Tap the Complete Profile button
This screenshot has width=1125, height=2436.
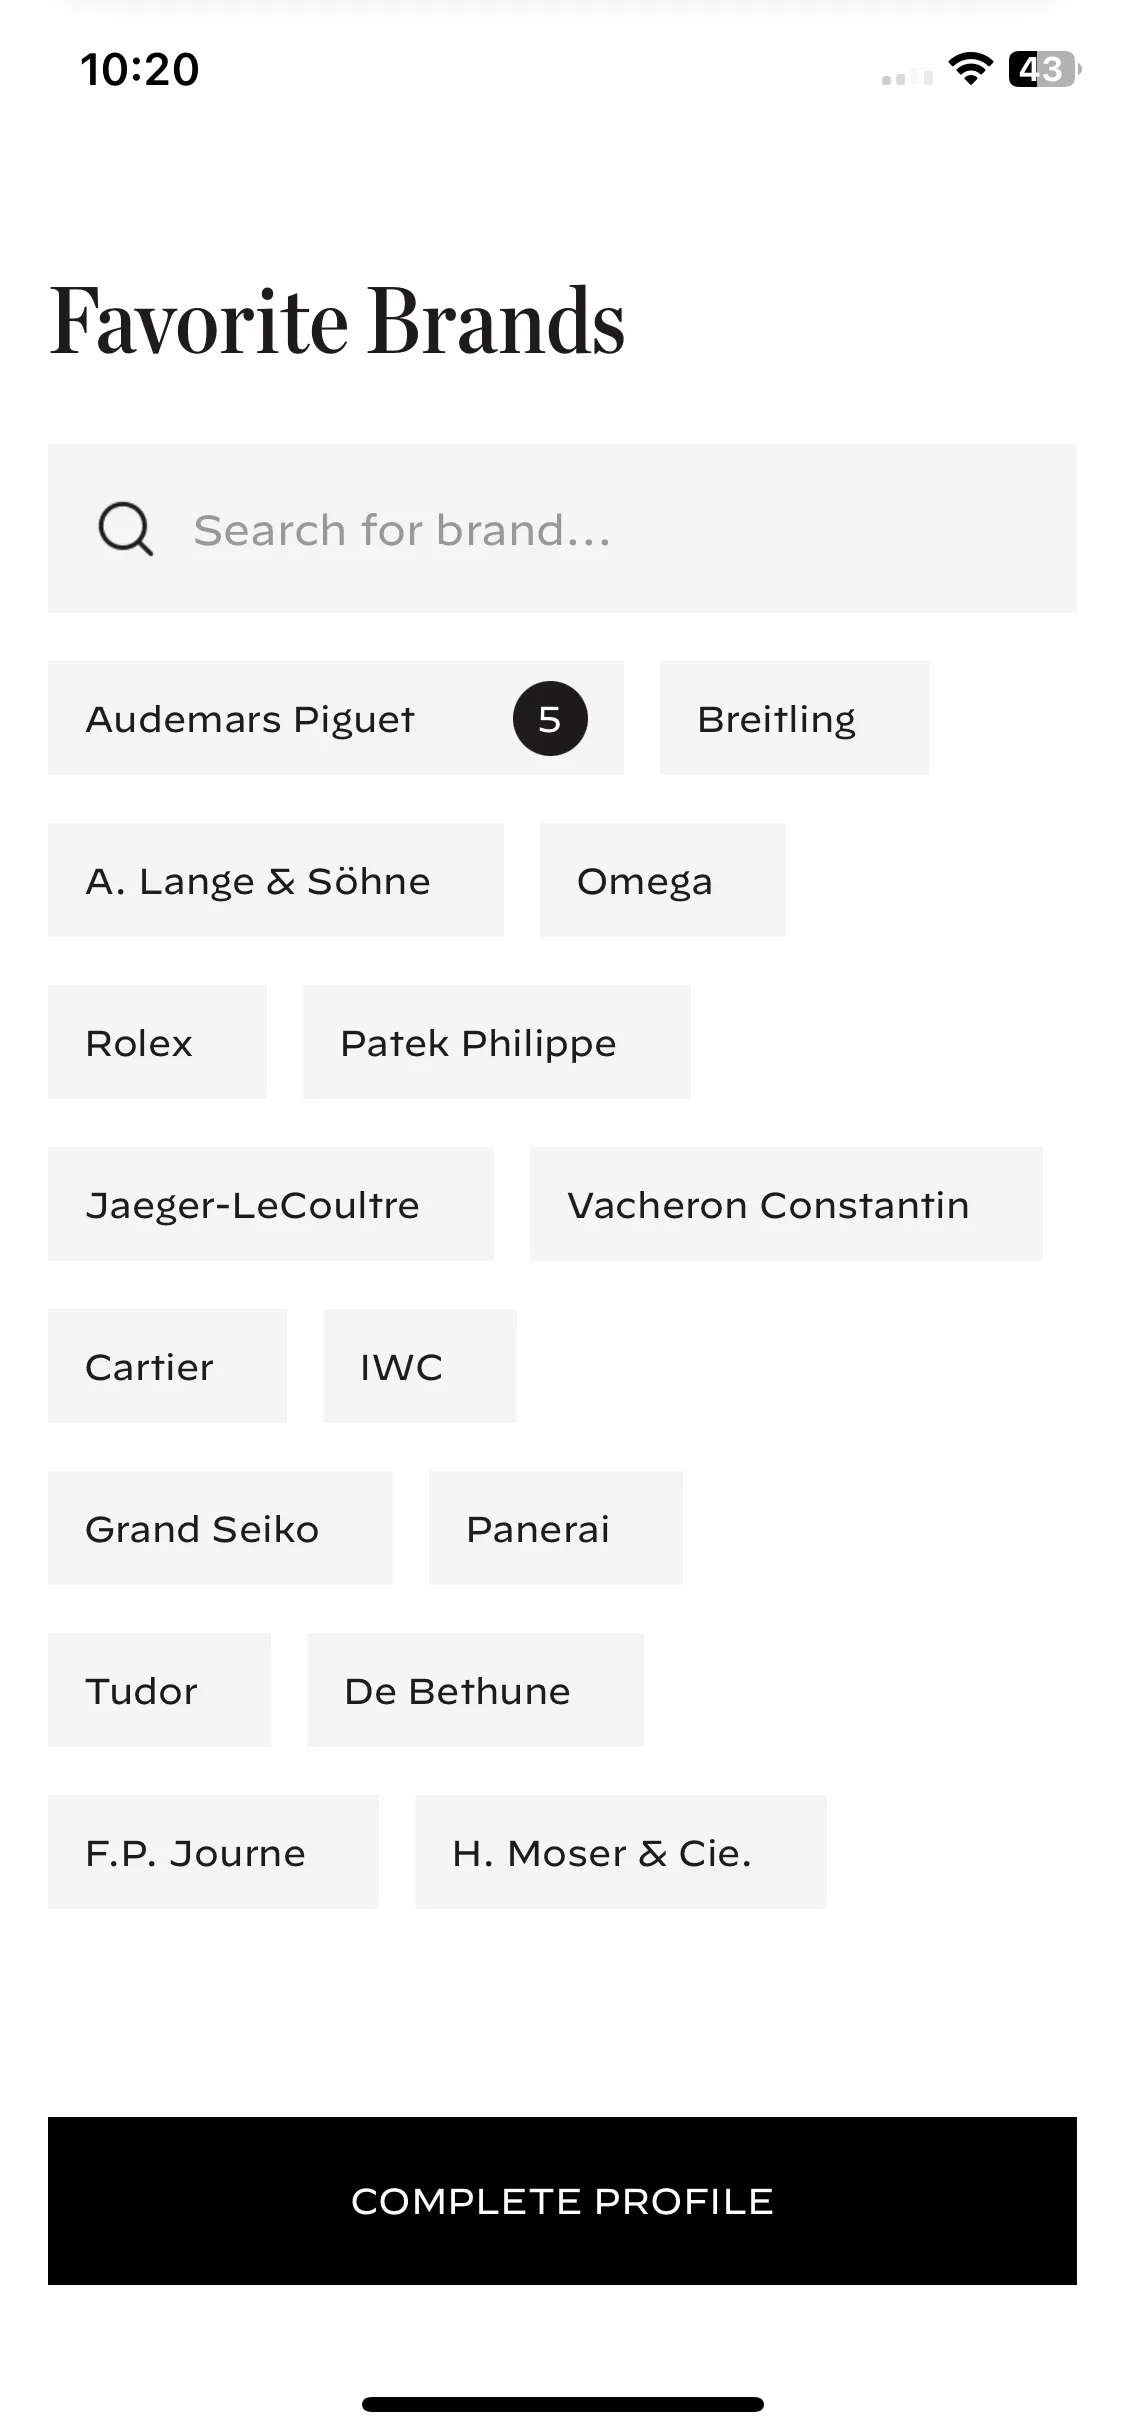pos(562,2201)
